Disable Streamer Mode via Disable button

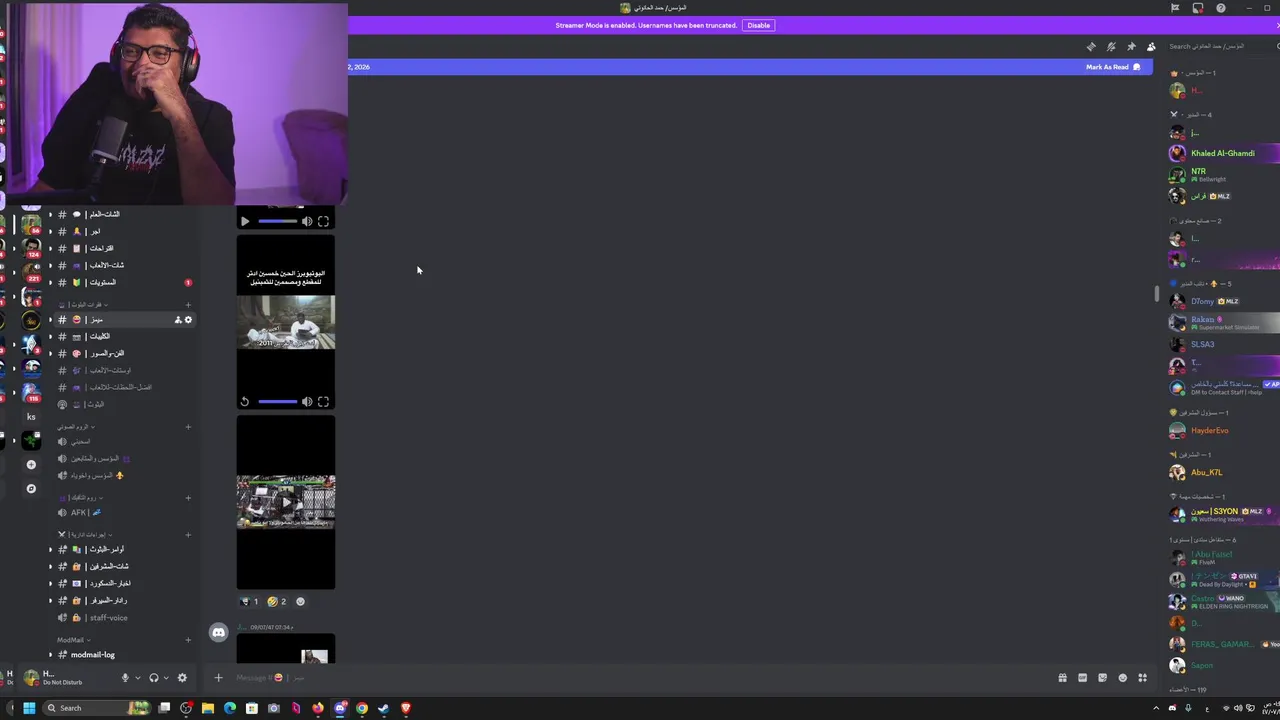[x=759, y=25]
